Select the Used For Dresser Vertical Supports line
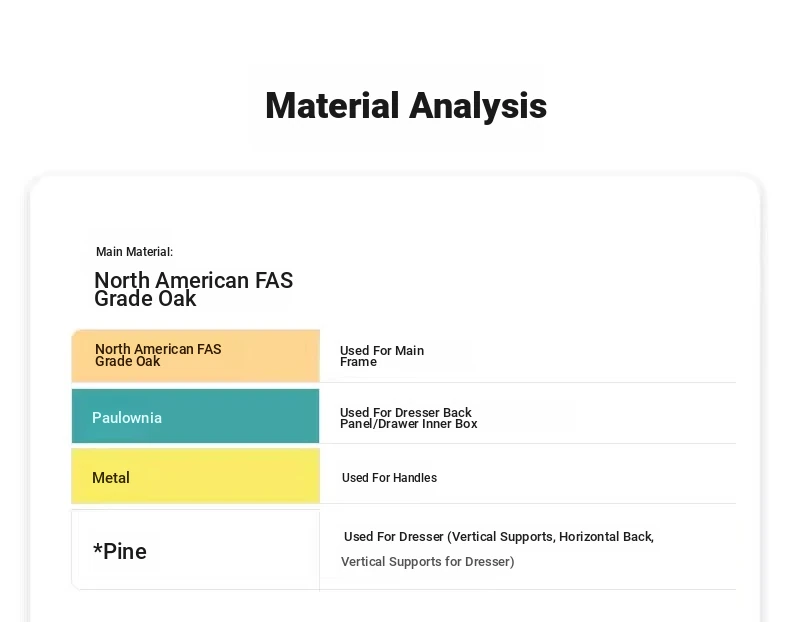The height and width of the screenshot is (622, 790). 499,537
